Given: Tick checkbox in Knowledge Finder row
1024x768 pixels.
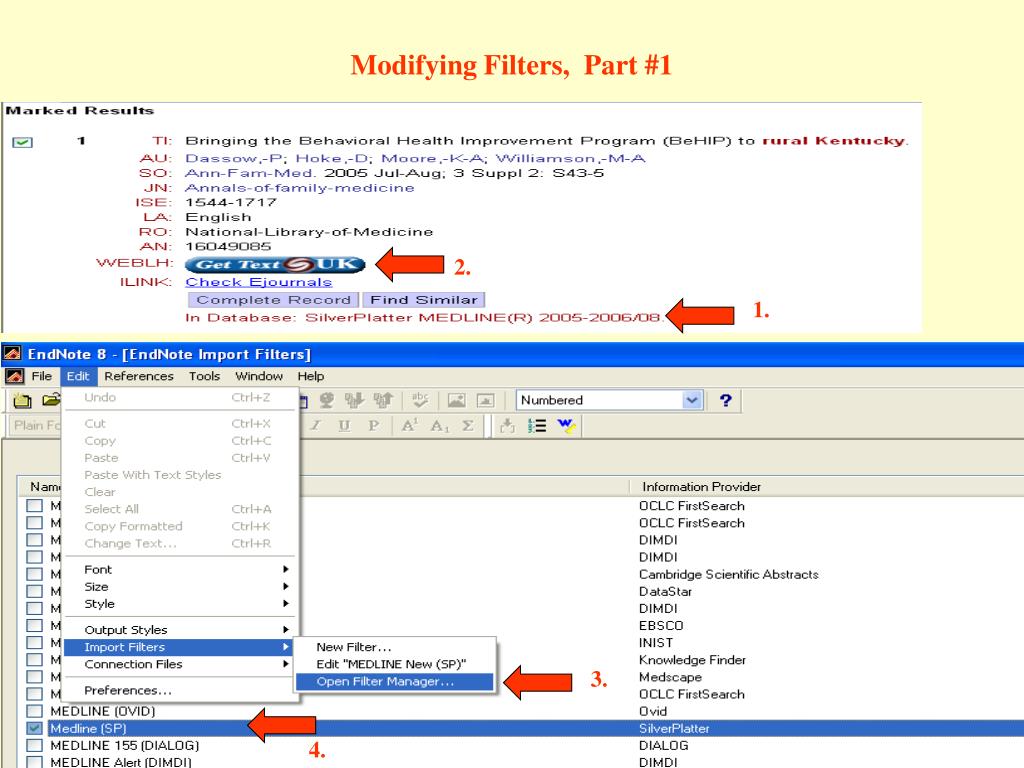Looking at the screenshot, I should (x=35, y=660).
